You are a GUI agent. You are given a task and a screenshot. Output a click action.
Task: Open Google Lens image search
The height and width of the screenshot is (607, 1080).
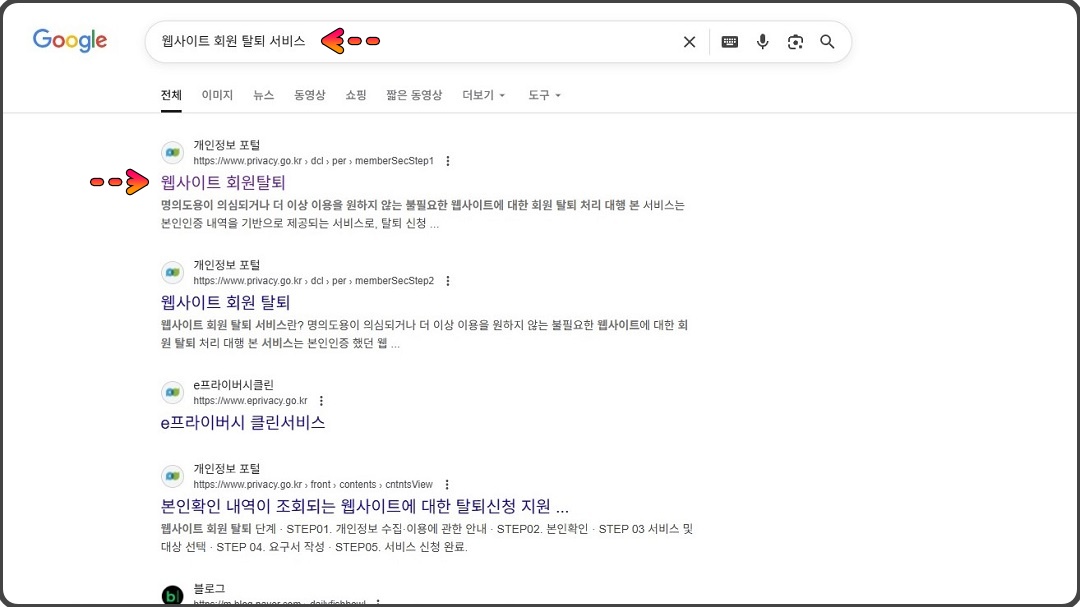point(795,42)
